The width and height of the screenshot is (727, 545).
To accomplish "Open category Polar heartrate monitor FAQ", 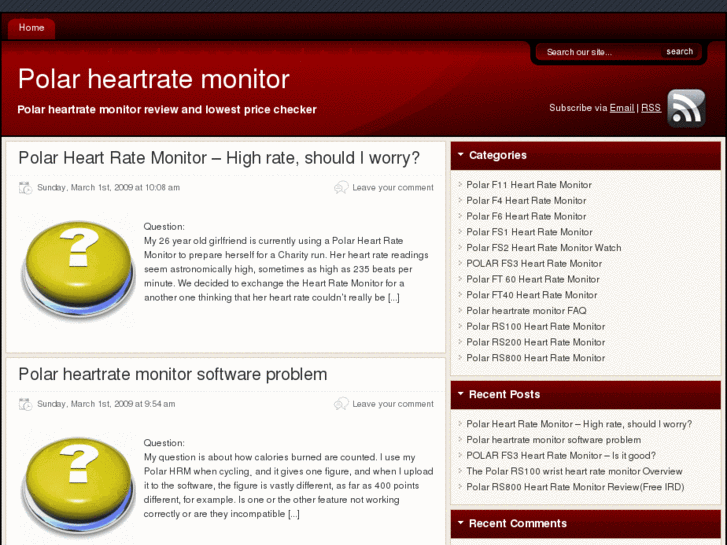I will (526, 311).
